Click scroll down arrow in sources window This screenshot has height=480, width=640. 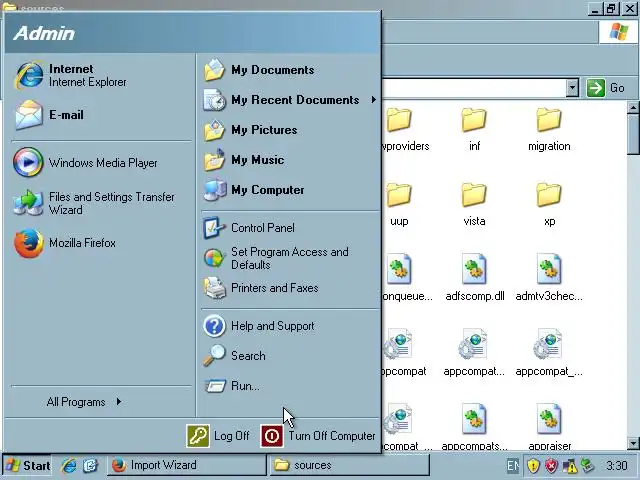coord(633,442)
